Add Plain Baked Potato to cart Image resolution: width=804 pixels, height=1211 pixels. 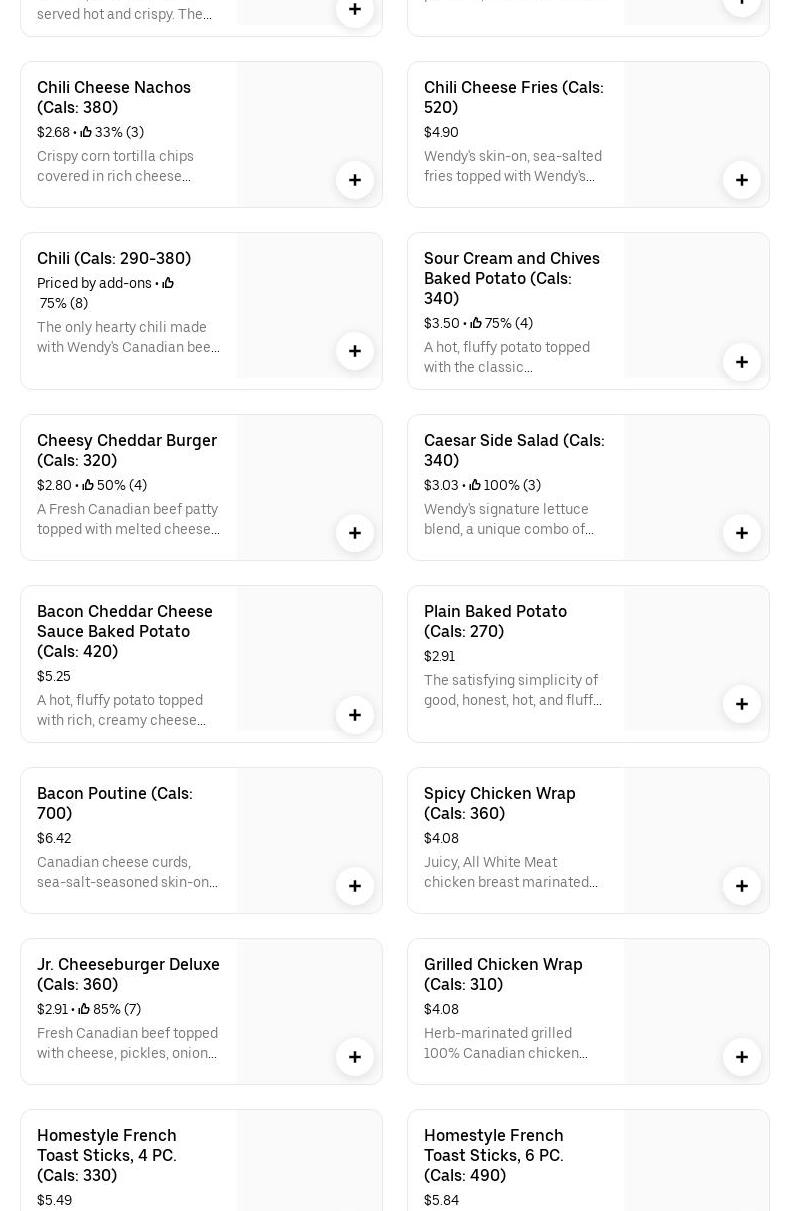point(742,704)
